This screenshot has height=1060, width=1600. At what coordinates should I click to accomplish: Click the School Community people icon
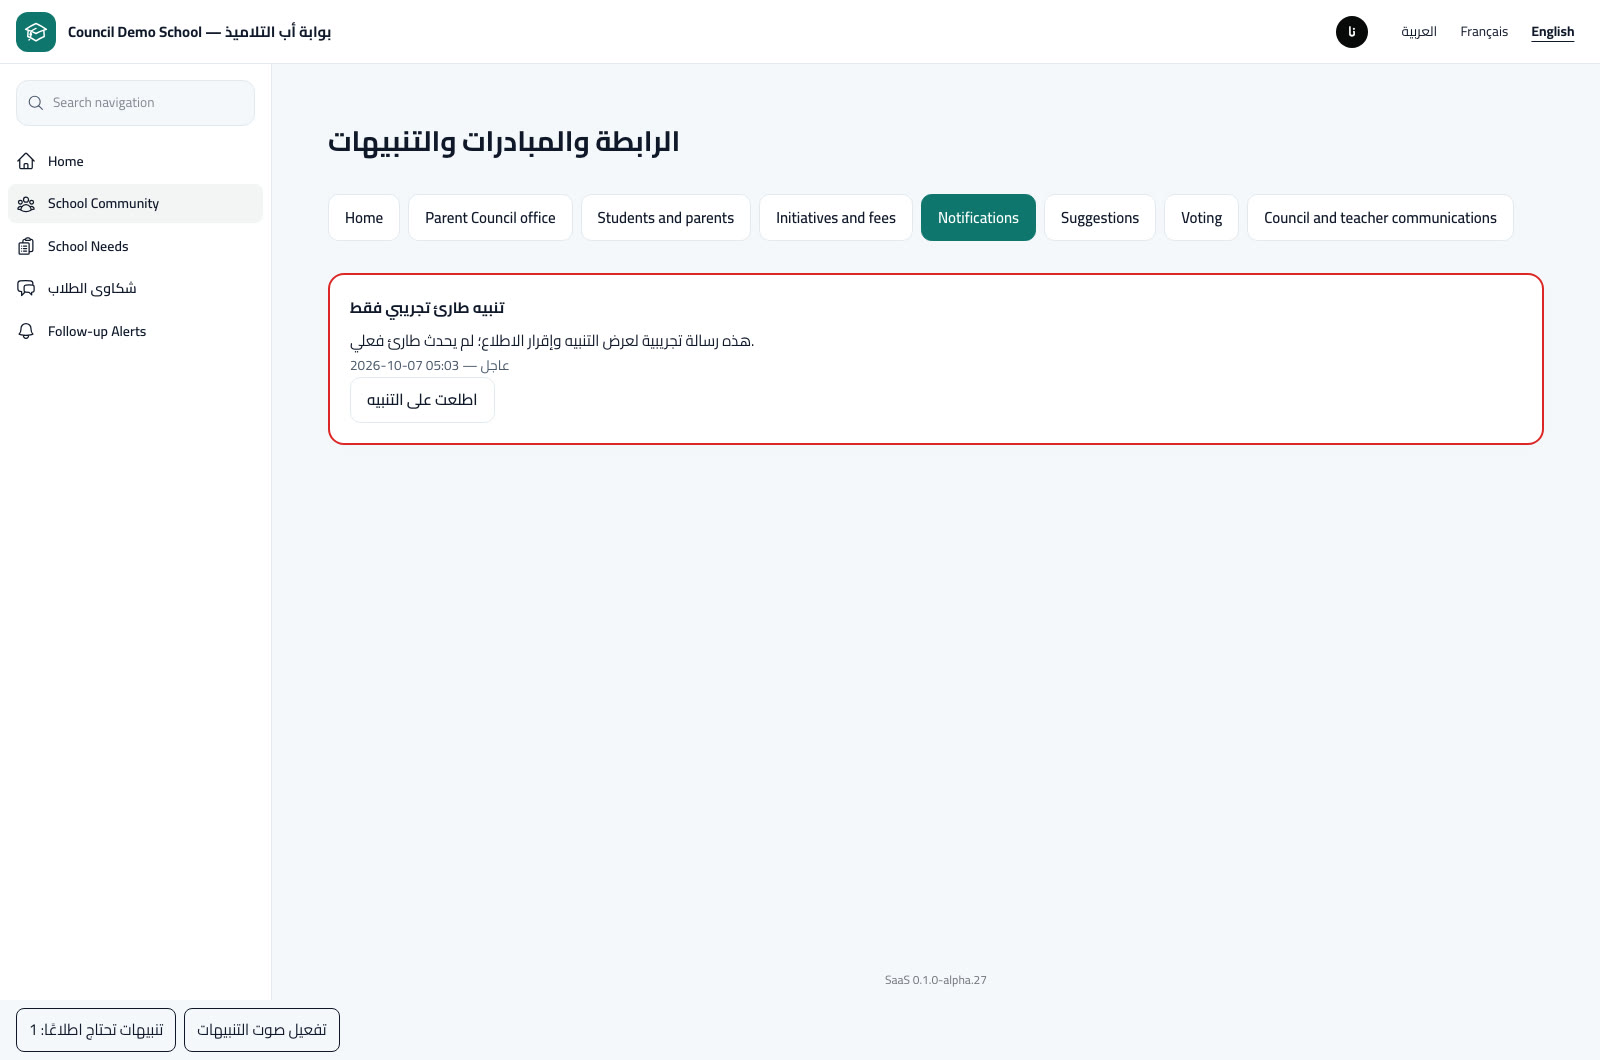tap(27, 204)
